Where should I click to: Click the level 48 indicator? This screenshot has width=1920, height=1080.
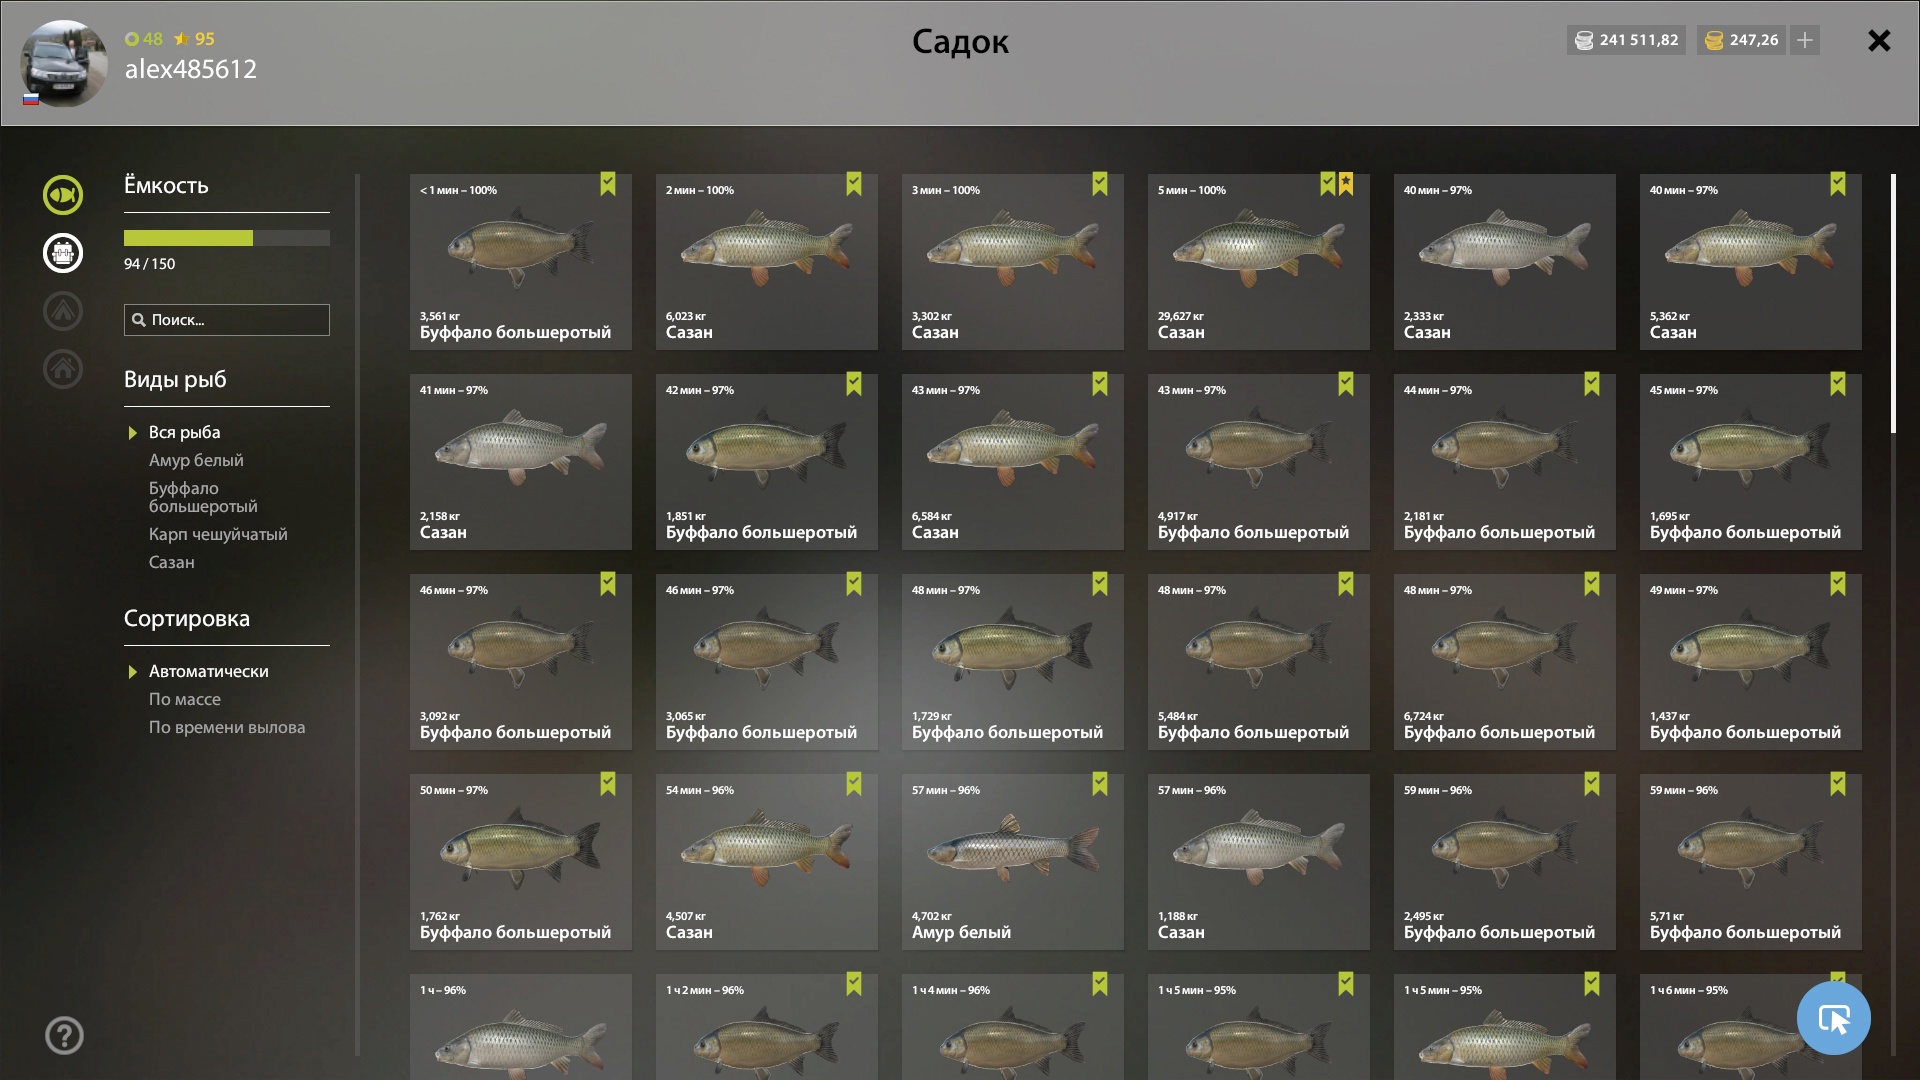[144, 39]
